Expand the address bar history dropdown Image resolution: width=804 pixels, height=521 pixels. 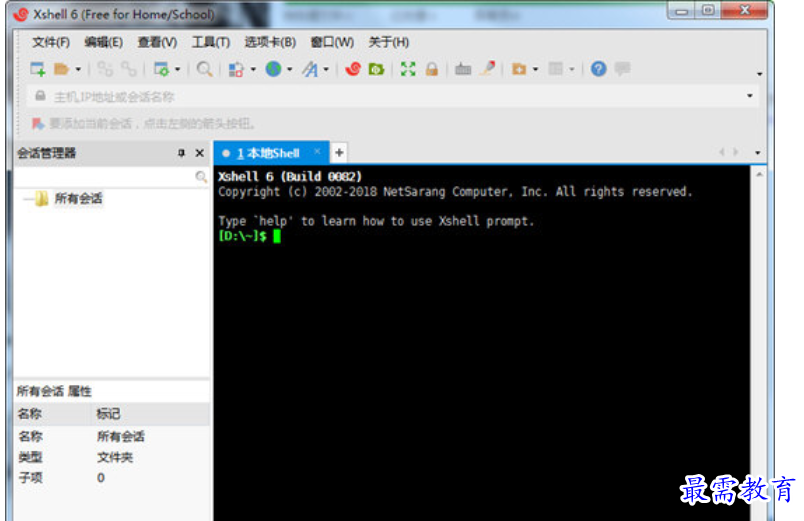(750, 96)
